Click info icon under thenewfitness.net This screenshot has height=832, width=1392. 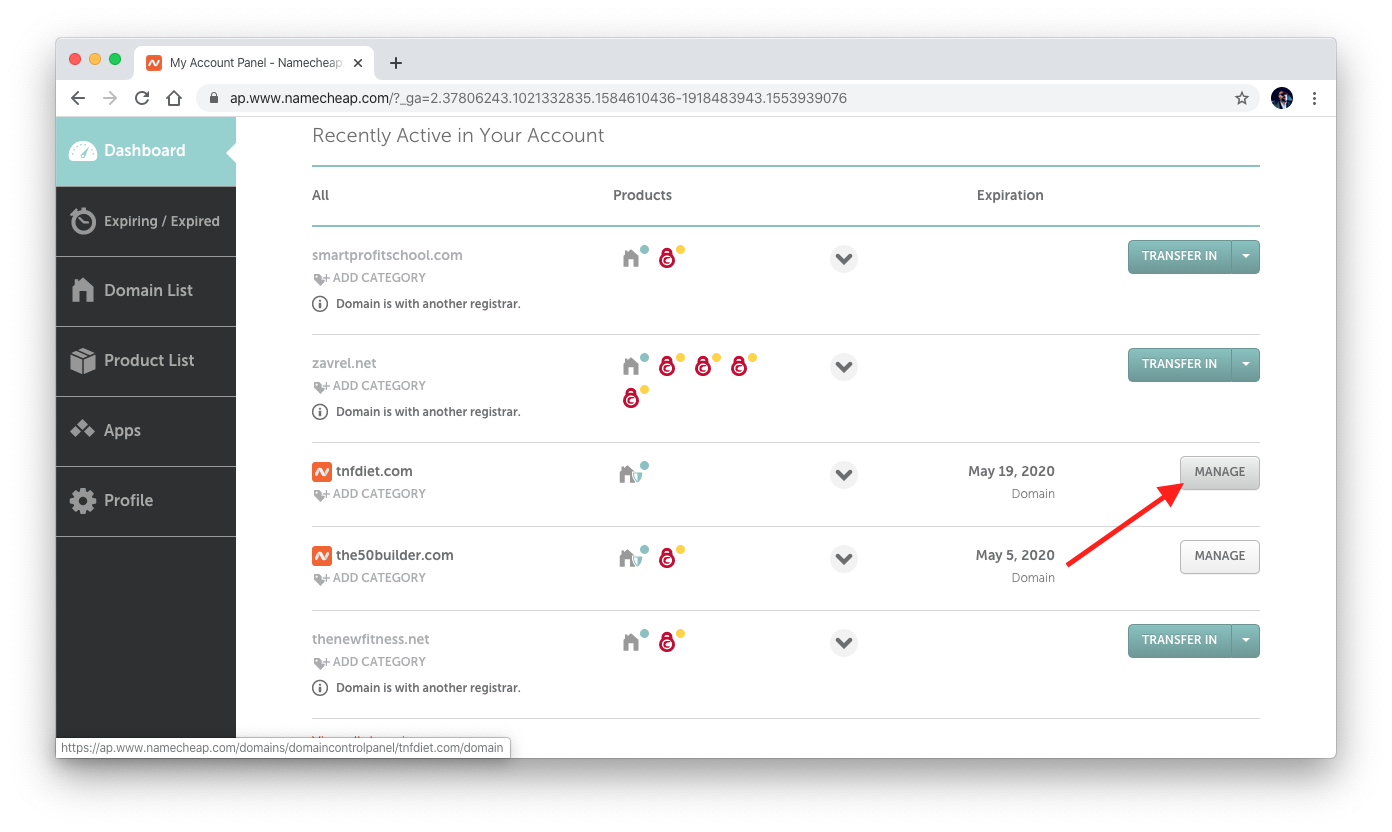click(x=320, y=687)
